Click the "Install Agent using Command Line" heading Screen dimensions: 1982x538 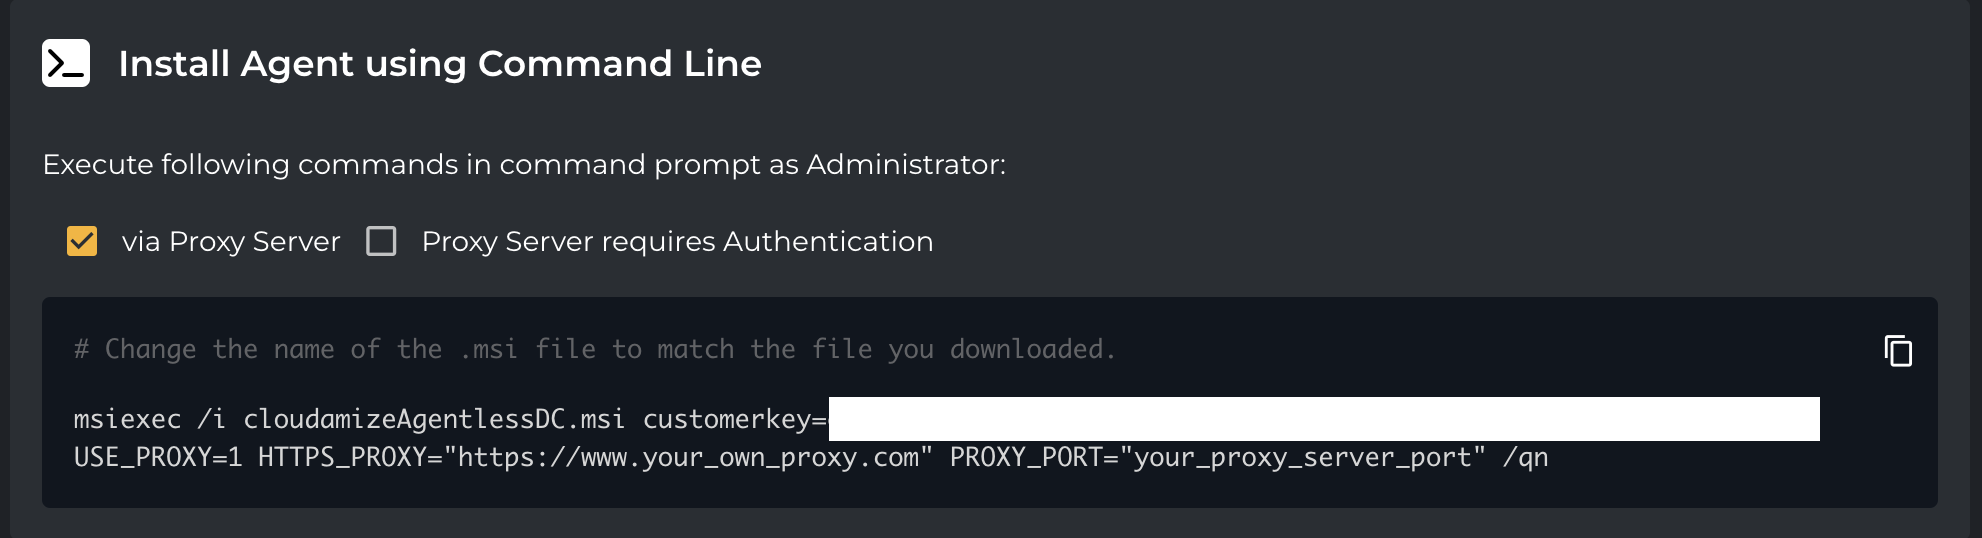pos(440,63)
